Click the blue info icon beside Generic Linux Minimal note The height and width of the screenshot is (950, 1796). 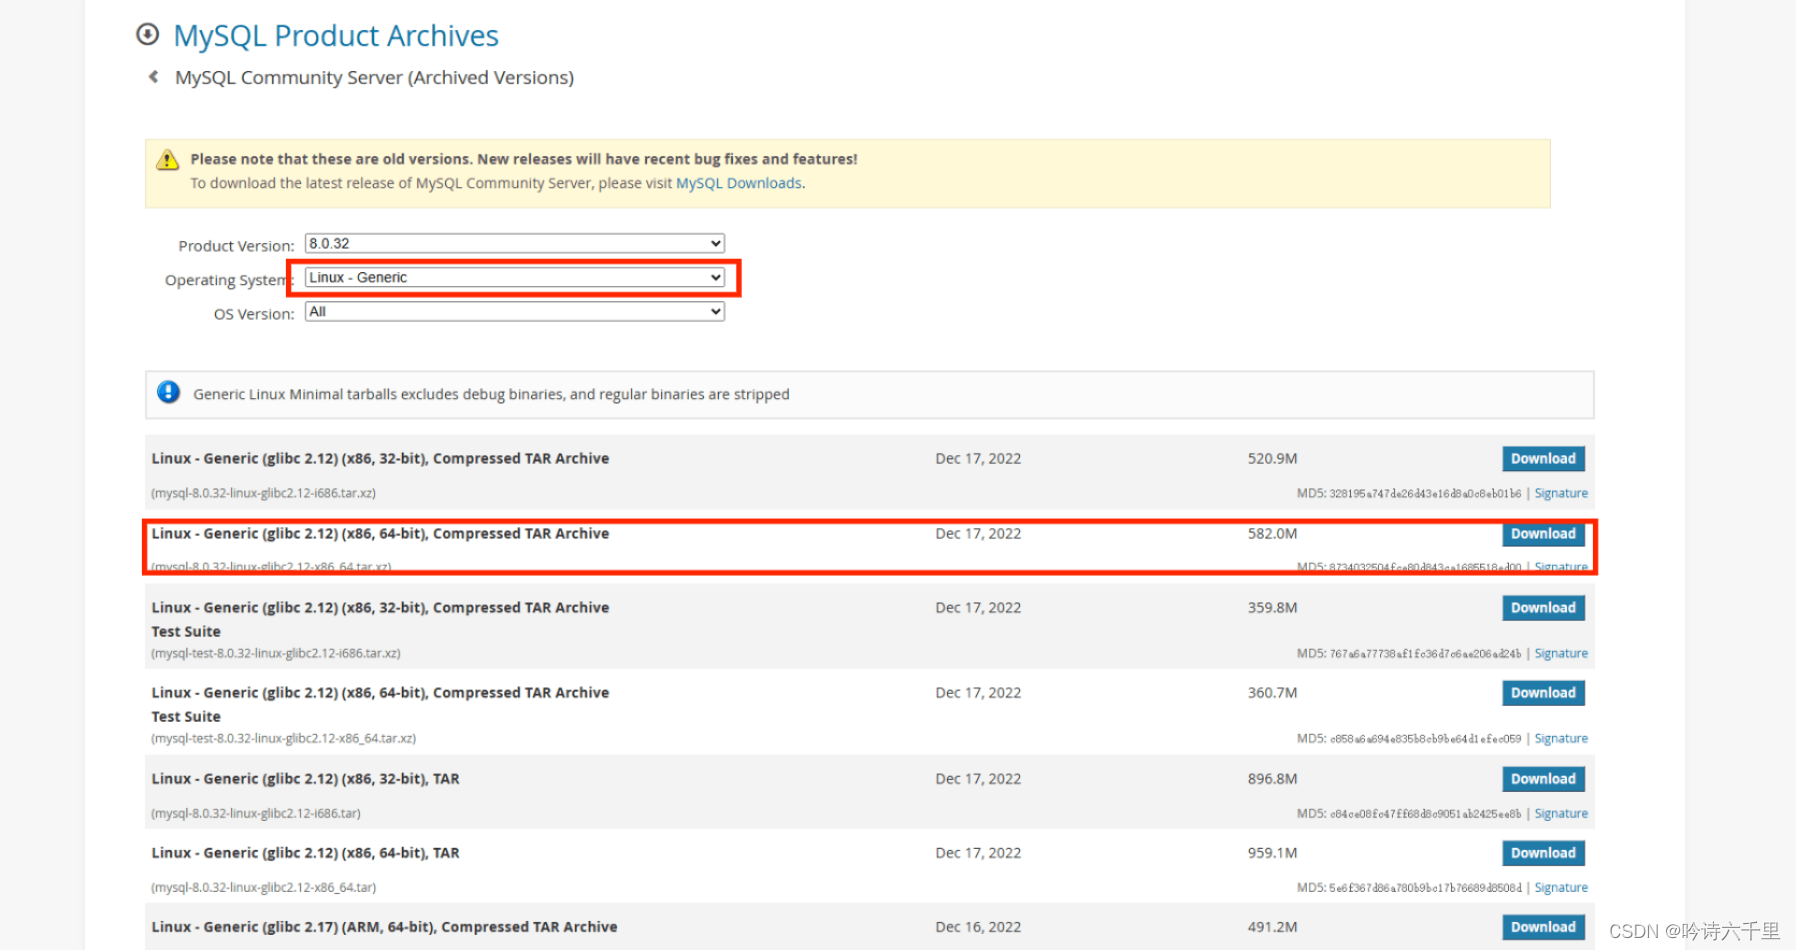click(168, 392)
